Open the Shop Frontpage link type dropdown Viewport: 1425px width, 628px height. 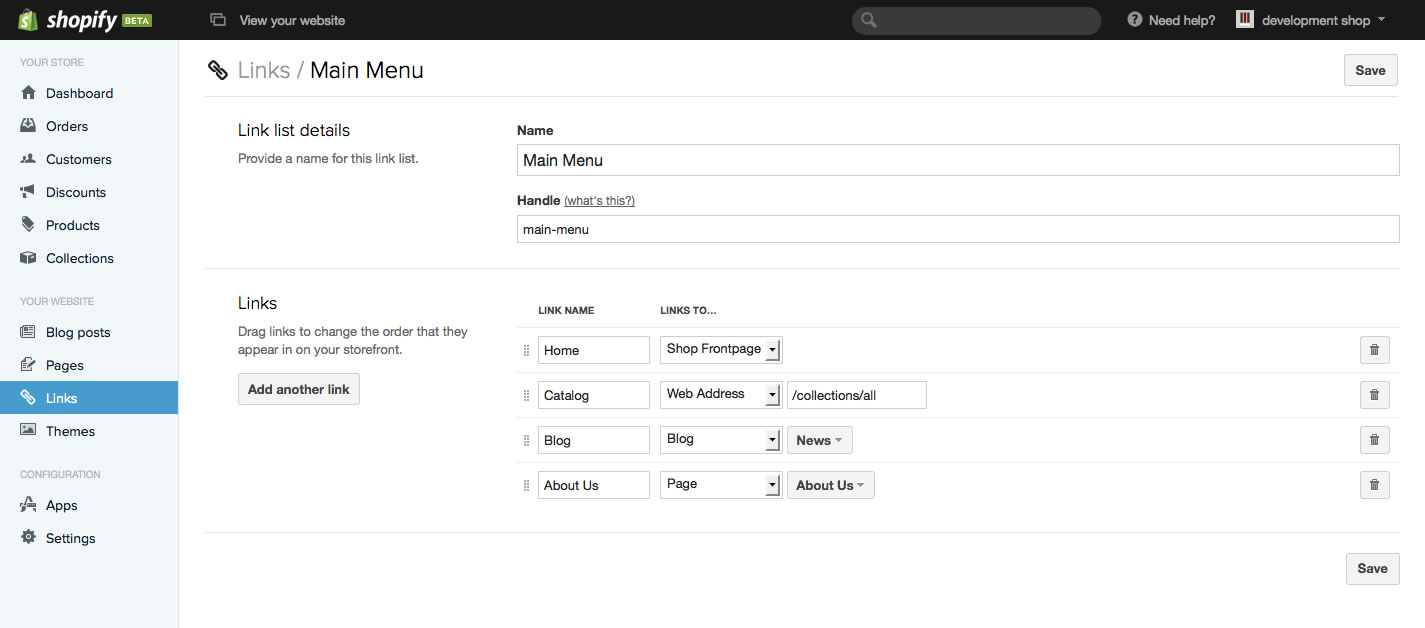click(x=720, y=349)
